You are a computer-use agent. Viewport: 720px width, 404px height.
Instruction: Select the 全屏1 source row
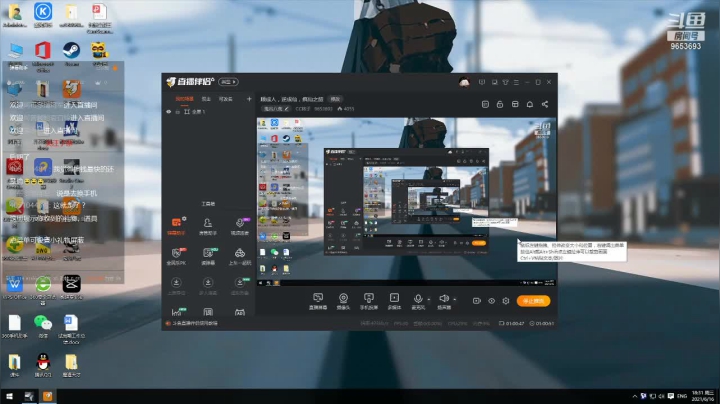tap(209, 112)
